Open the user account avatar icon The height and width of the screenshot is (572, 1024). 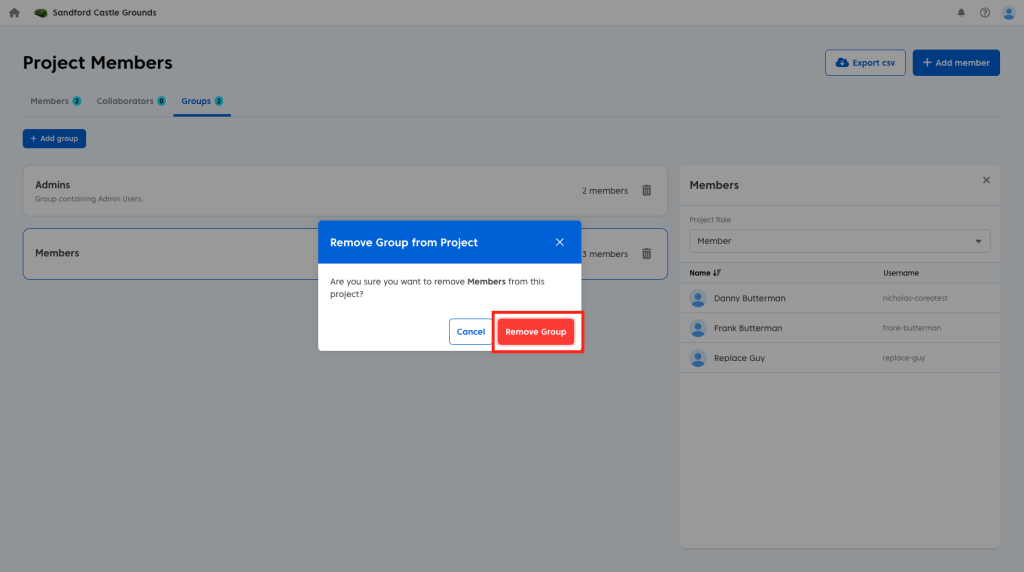1008,13
